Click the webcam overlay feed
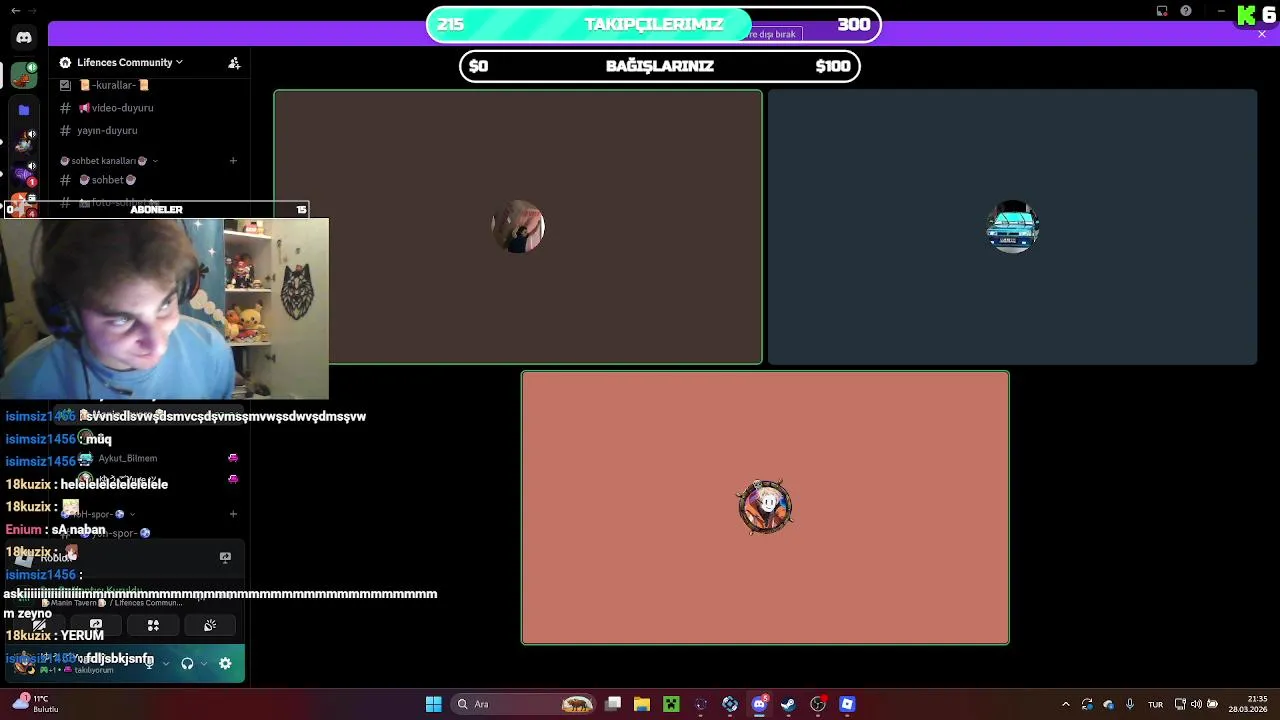Image resolution: width=1280 pixels, height=720 pixels. pos(164,308)
